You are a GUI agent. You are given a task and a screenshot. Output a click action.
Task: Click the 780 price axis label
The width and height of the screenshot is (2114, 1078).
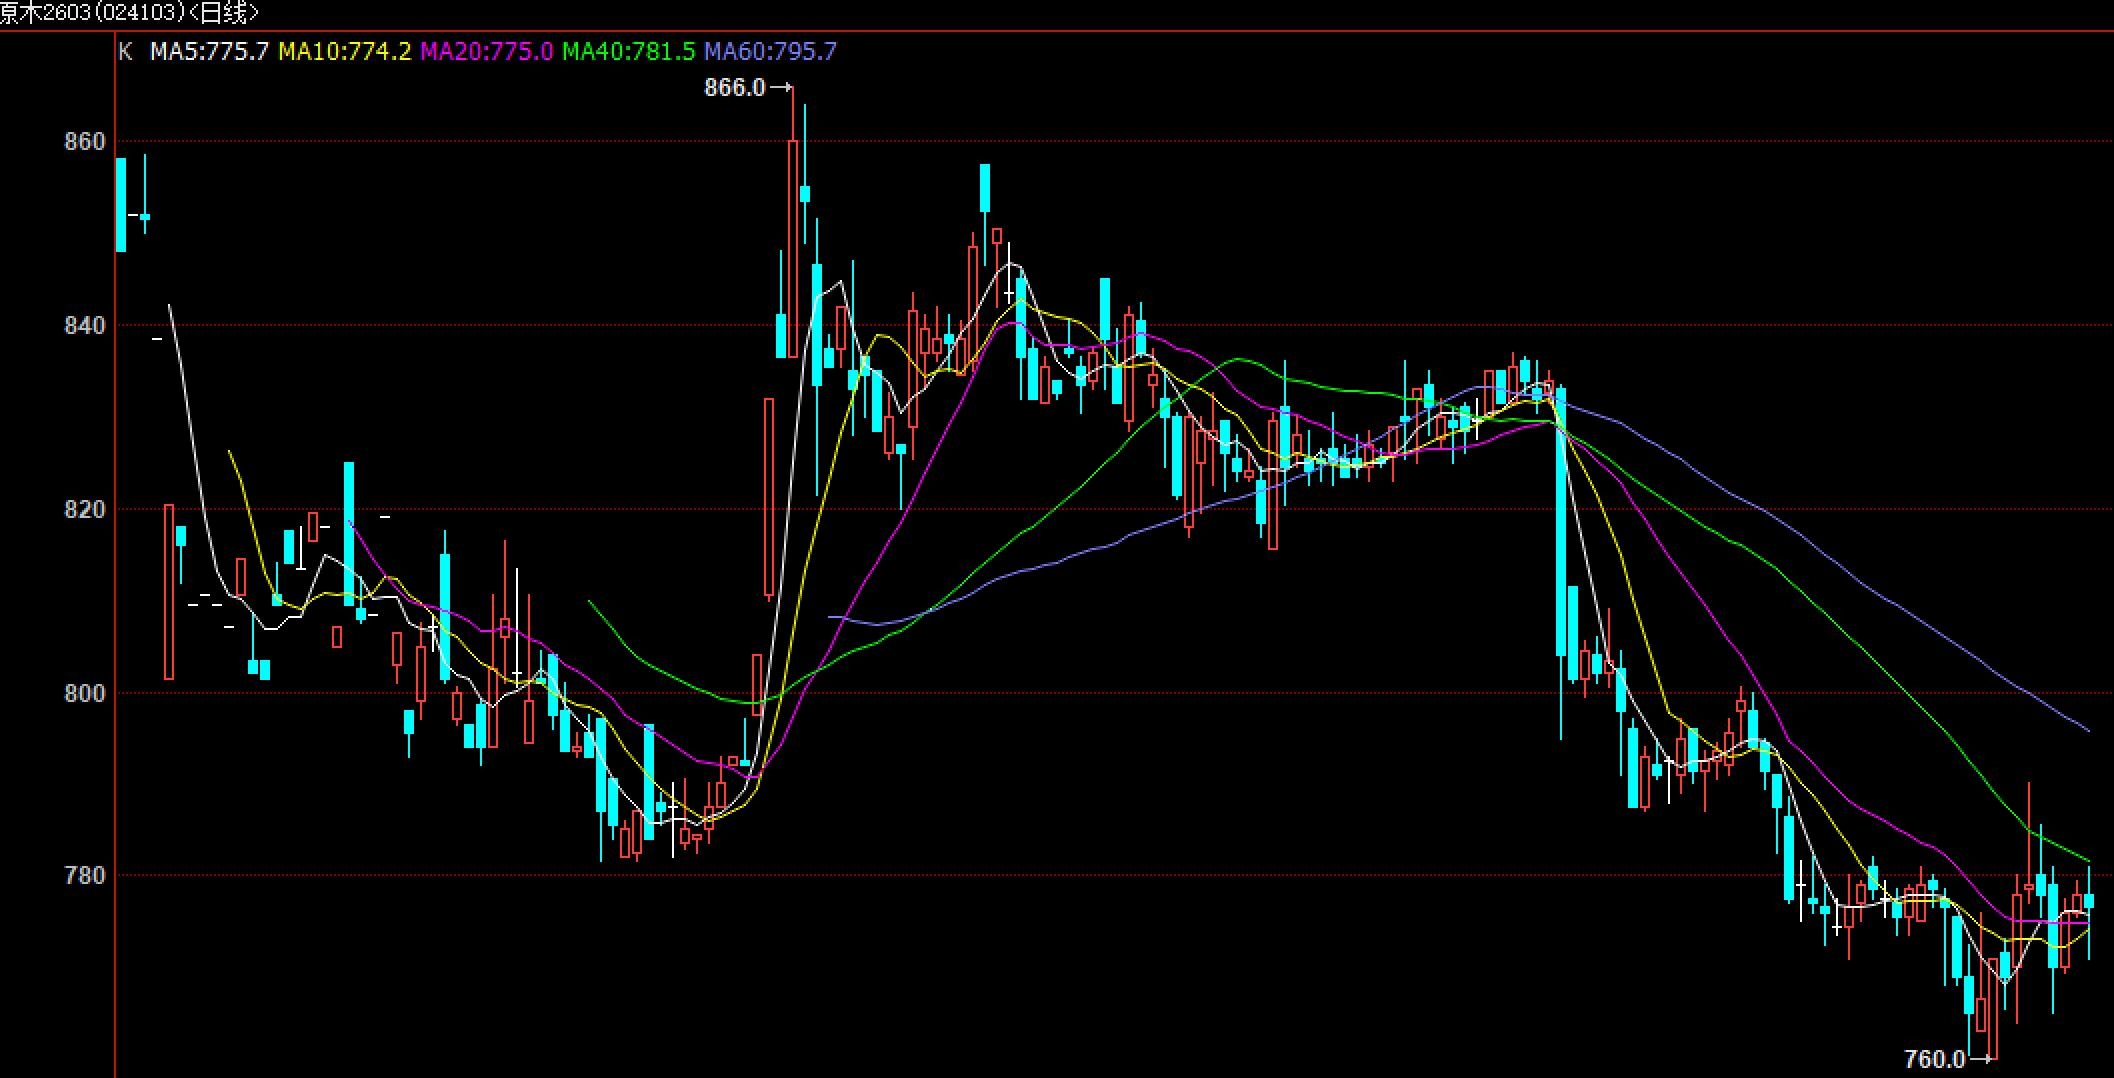pos(84,876)
